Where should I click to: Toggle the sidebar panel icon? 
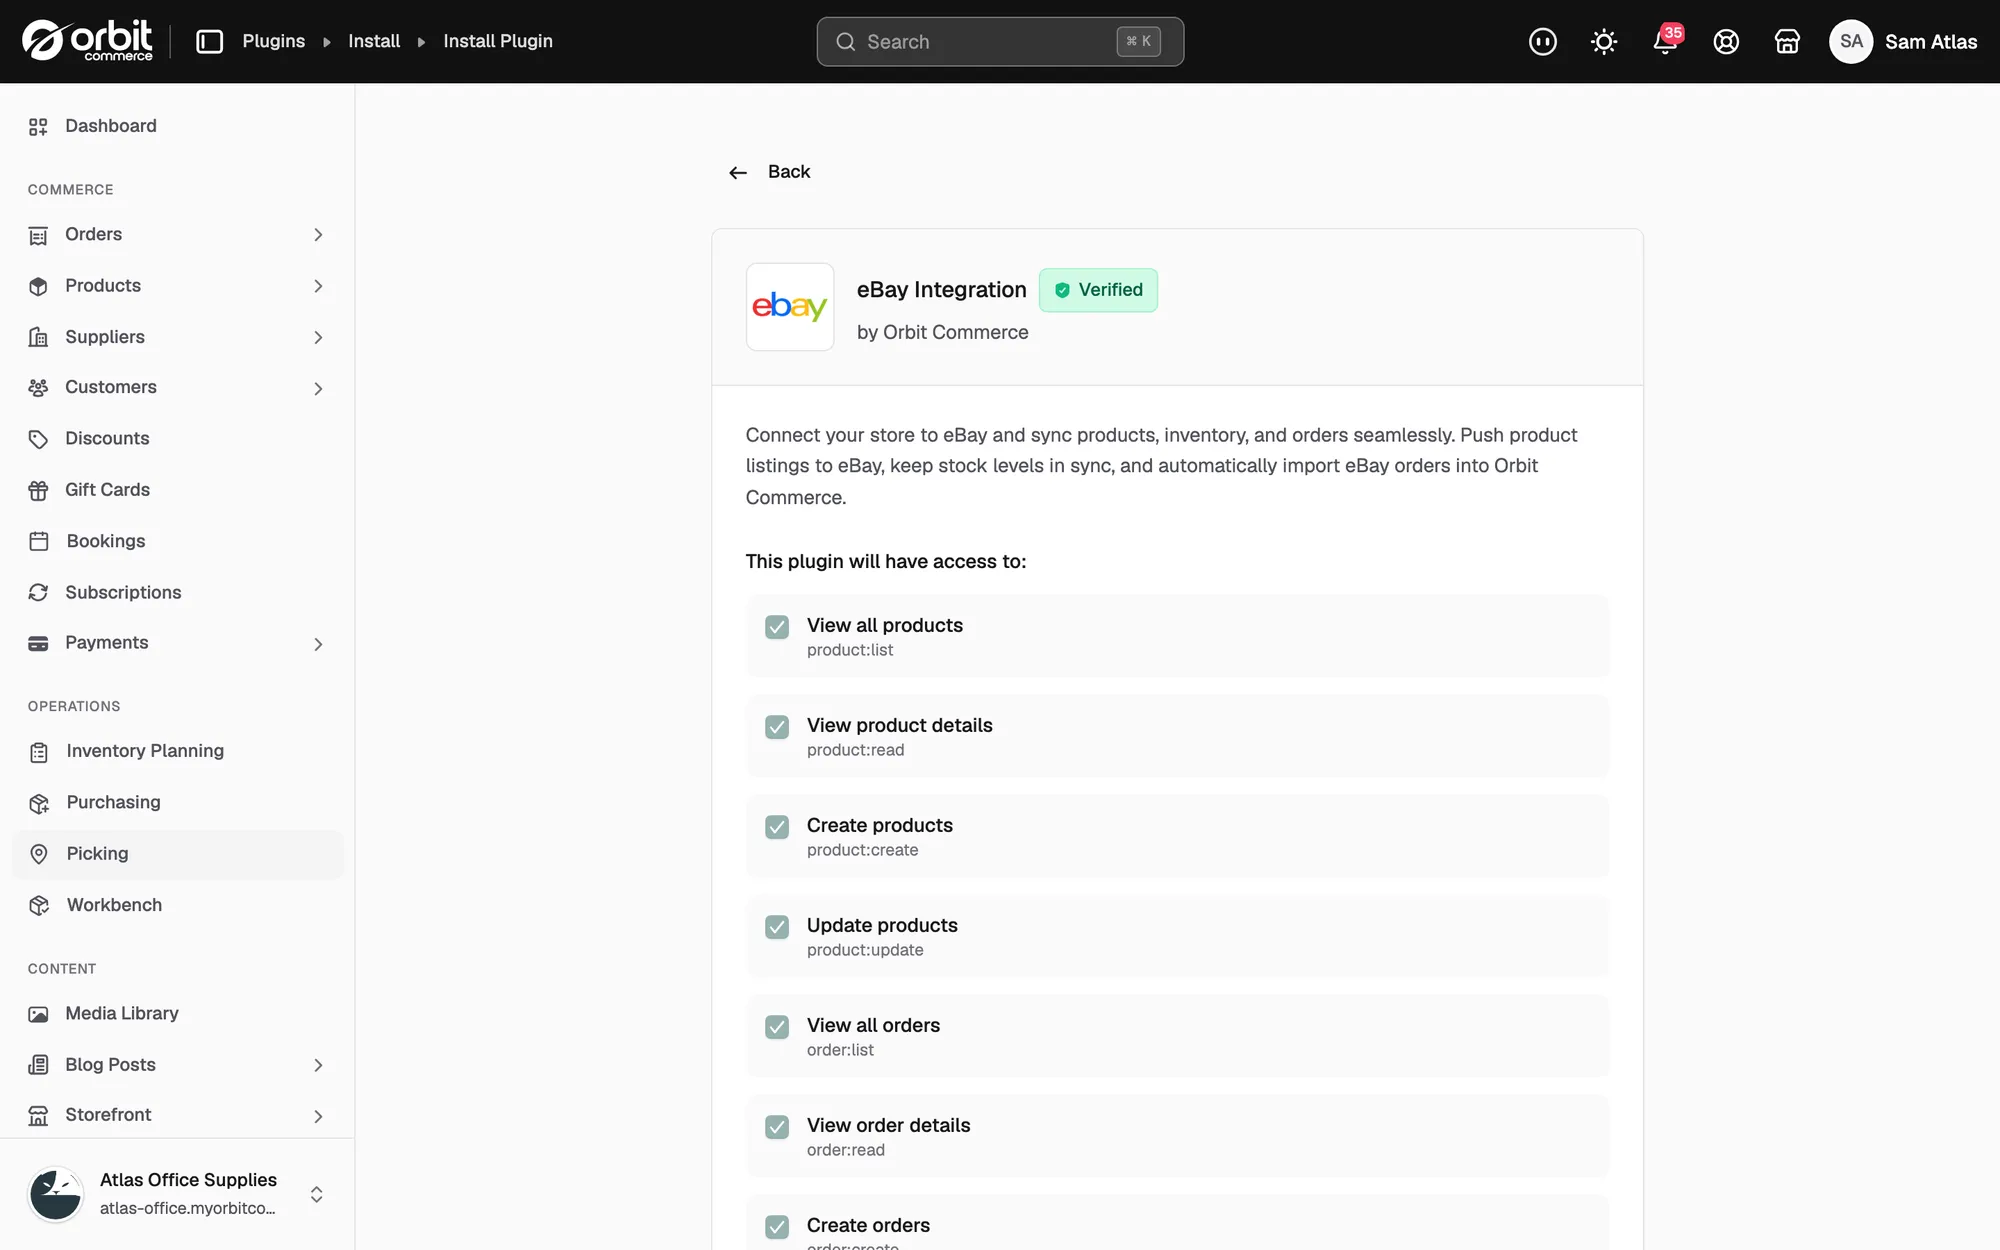point(209,41)
